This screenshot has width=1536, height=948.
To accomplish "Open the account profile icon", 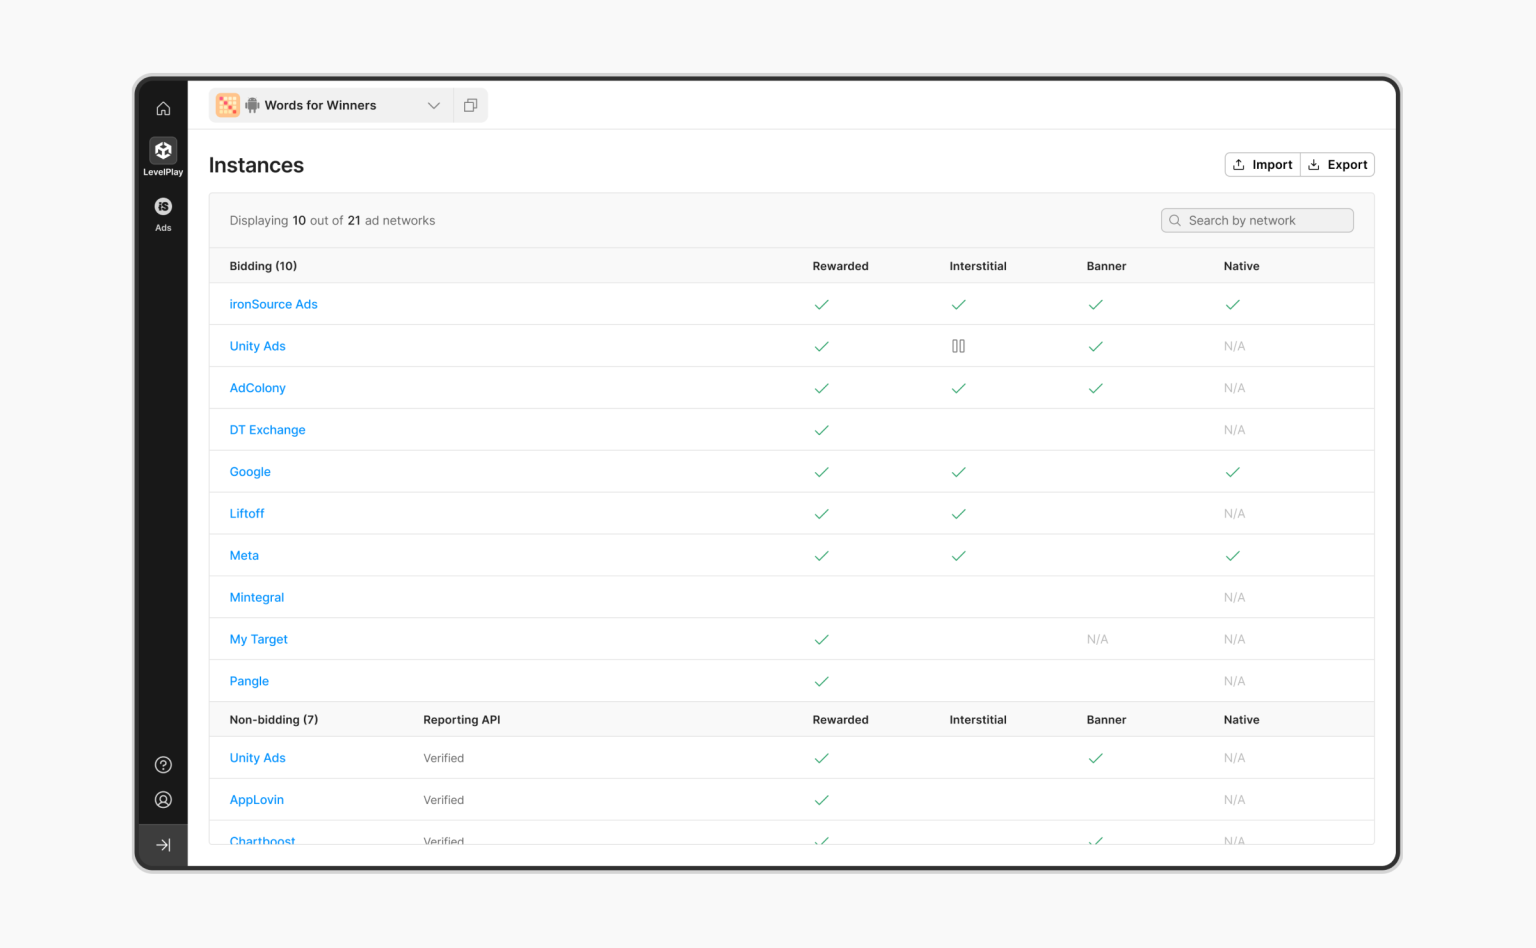I will [163, 799].
